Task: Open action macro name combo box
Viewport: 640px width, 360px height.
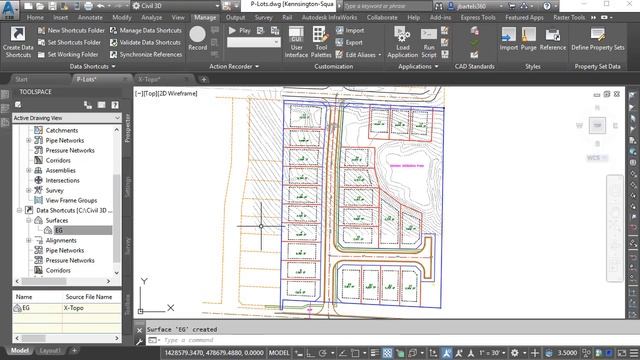Action: pyautogui.click(x=253, y=42)
